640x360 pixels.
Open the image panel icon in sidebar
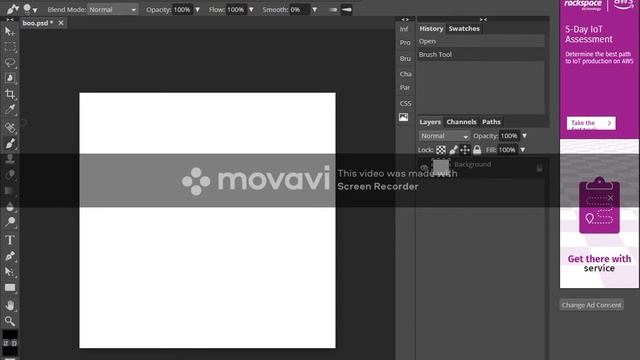403,118
